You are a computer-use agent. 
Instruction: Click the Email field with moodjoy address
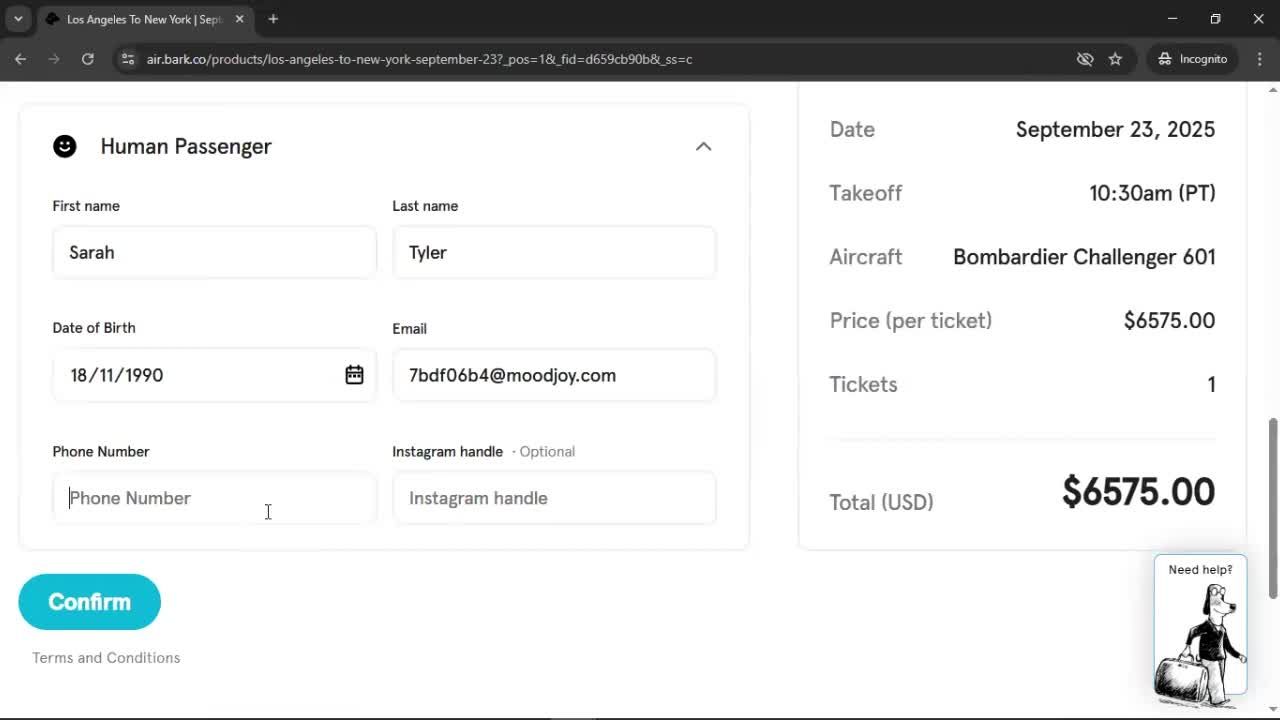(x=554, y=375)
